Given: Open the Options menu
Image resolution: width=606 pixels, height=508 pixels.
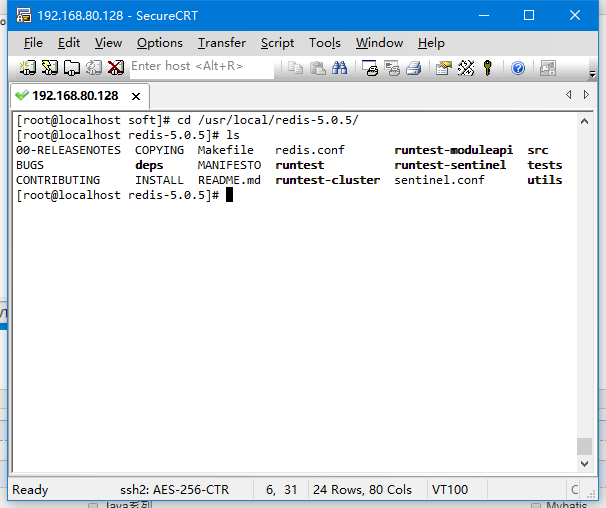Looking at the screenshot, I should [160, 43].
